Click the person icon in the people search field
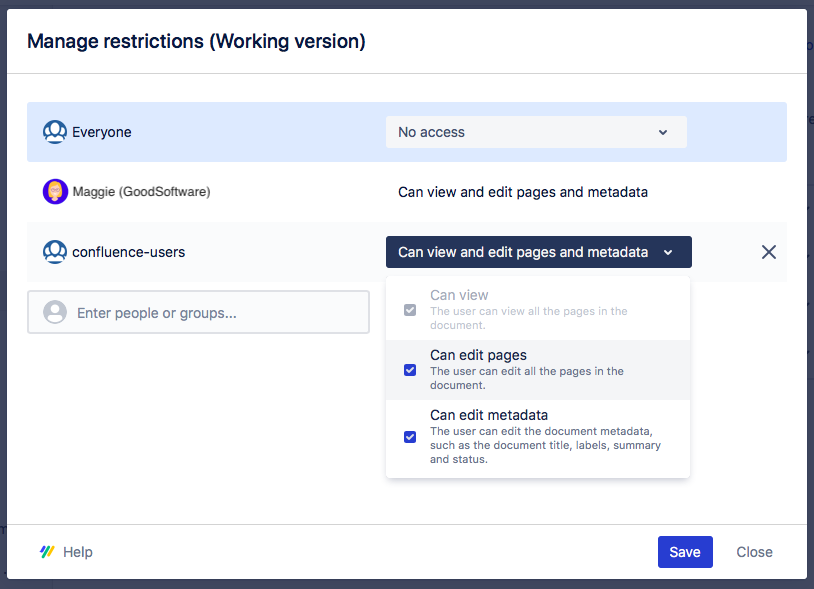Viewport: 814px width, 589px height. (55, 312)
